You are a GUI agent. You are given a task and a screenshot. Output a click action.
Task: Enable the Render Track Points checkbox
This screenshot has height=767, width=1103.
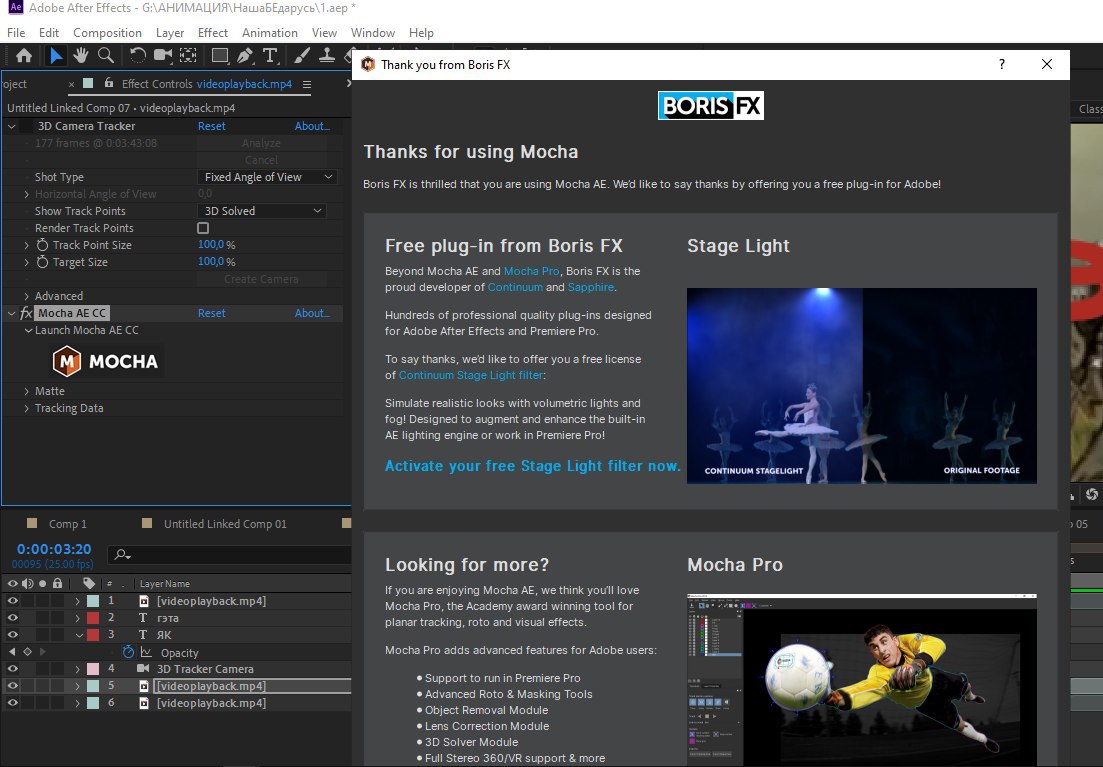(x=203, y=228)
